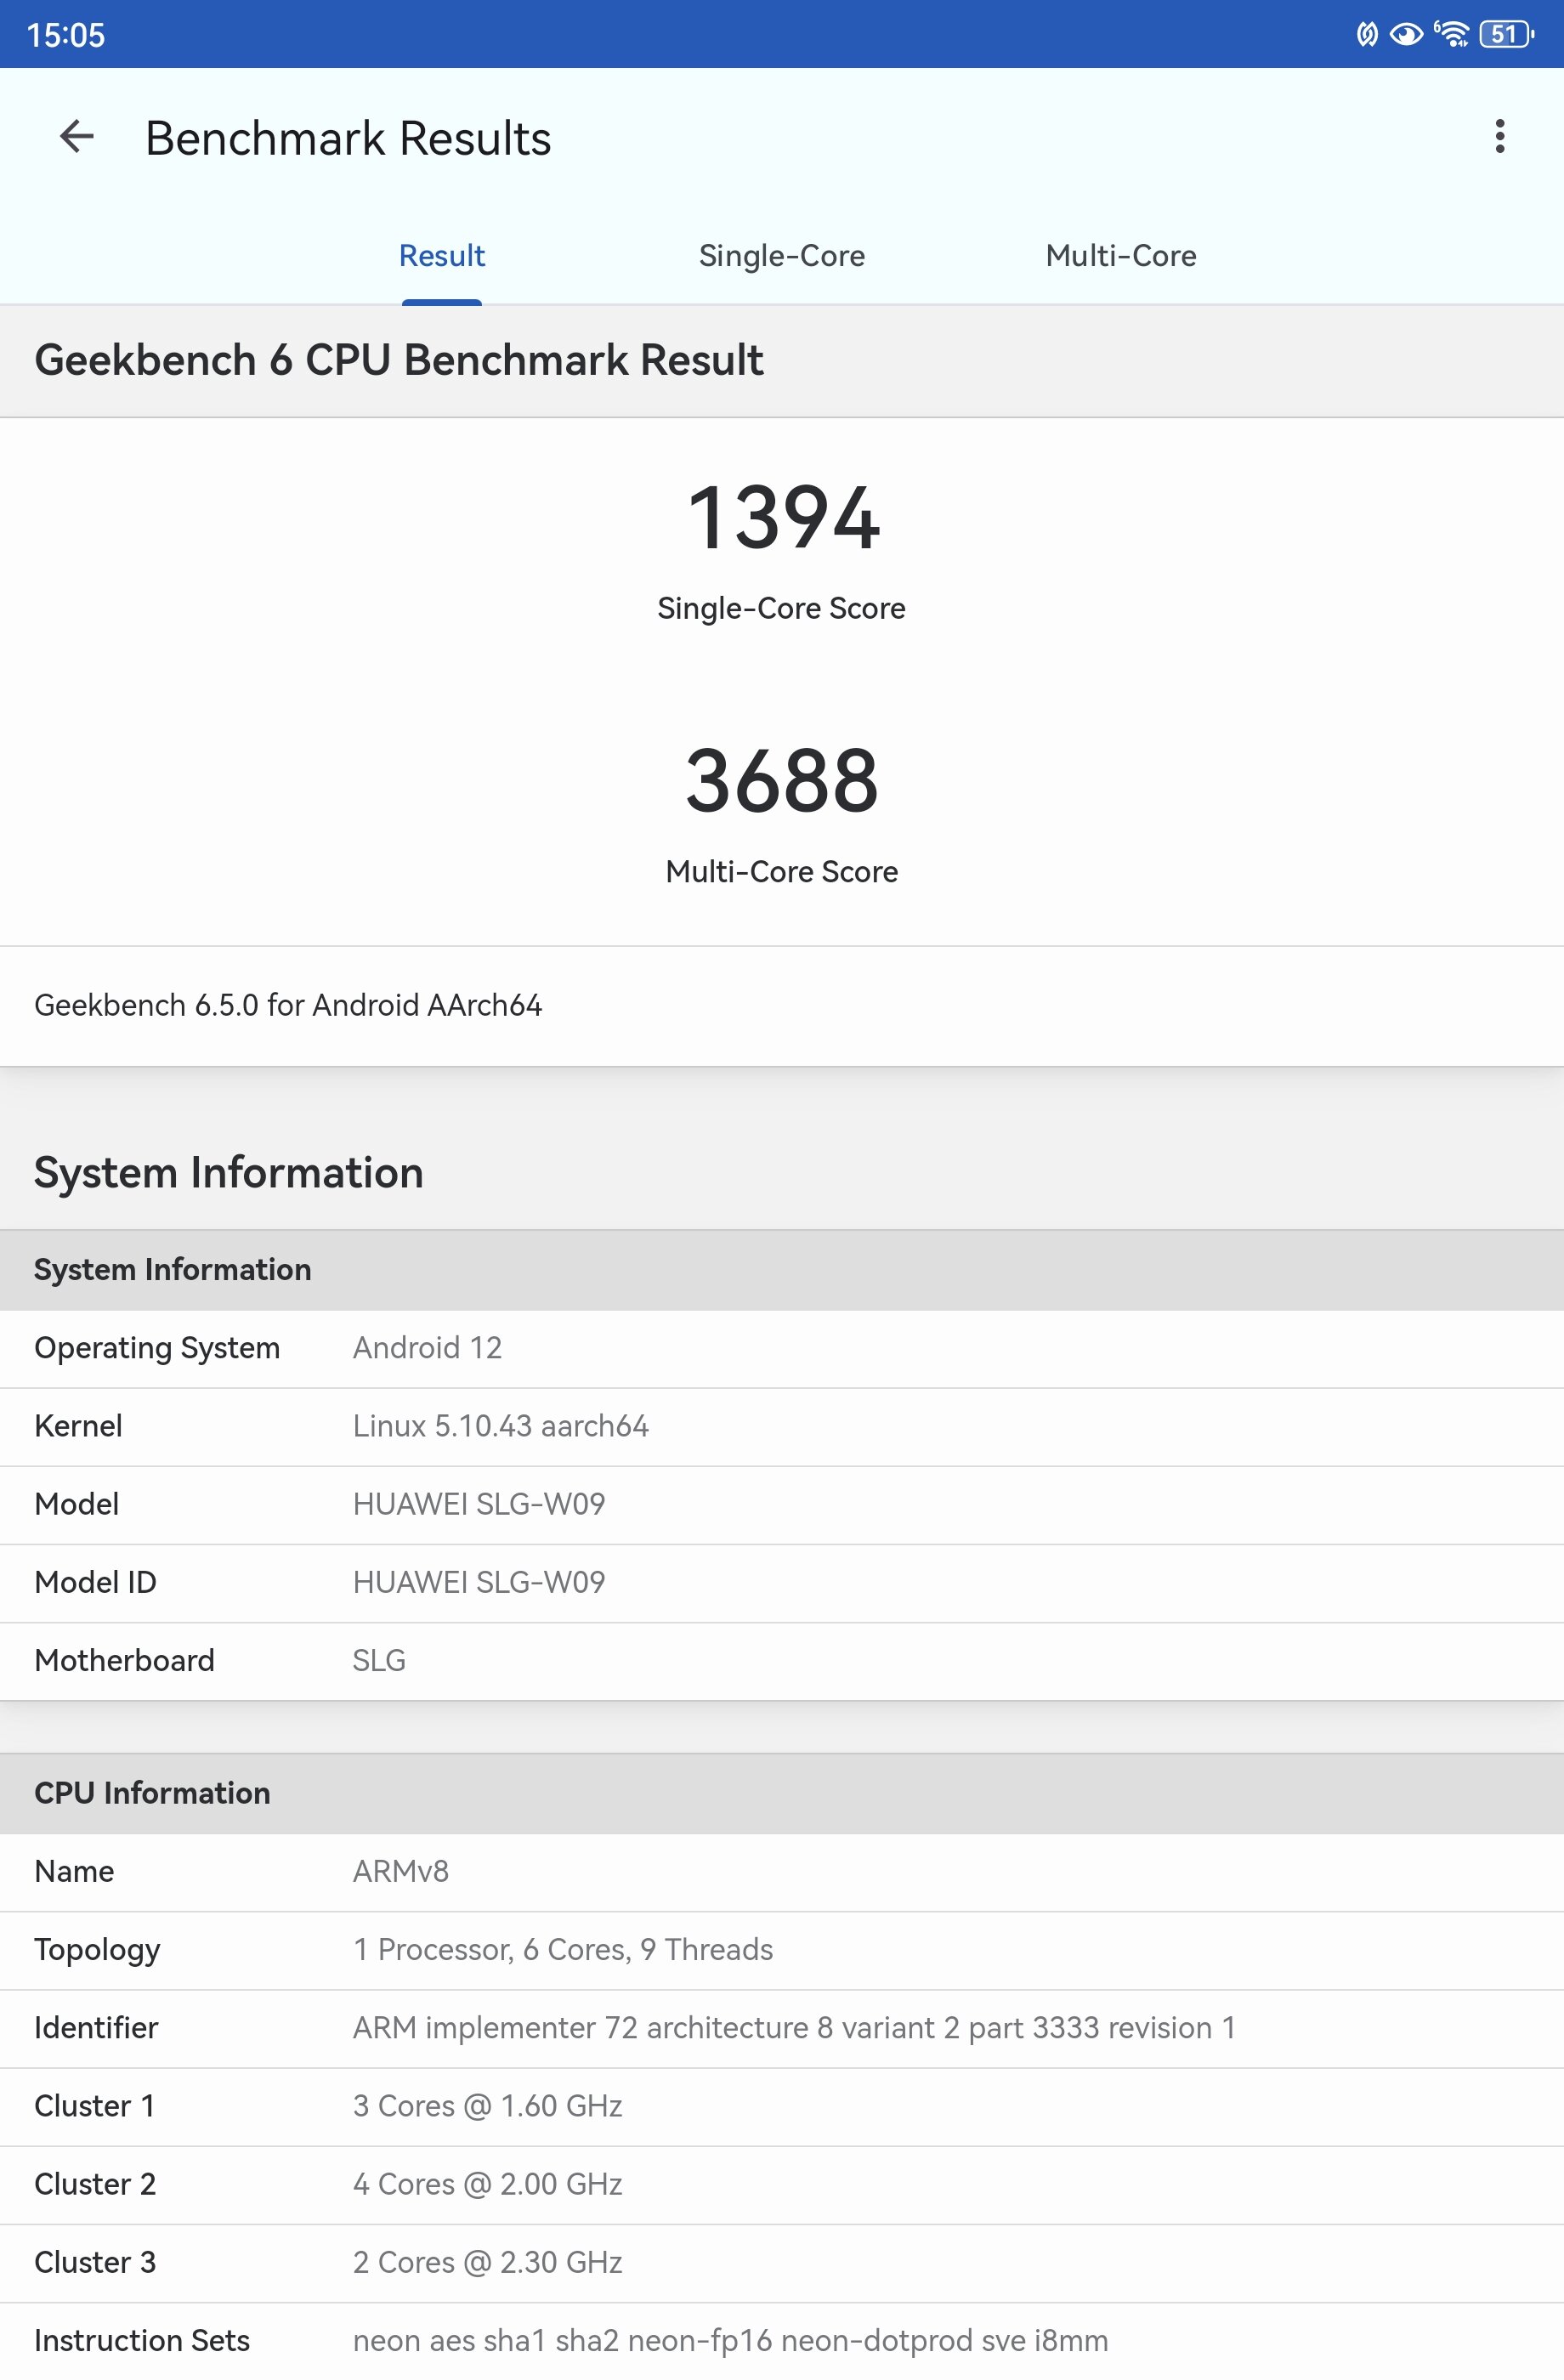Viewport: 1564px width, 2380px height.
Task: Select the Topology row
Action: 780,1949
